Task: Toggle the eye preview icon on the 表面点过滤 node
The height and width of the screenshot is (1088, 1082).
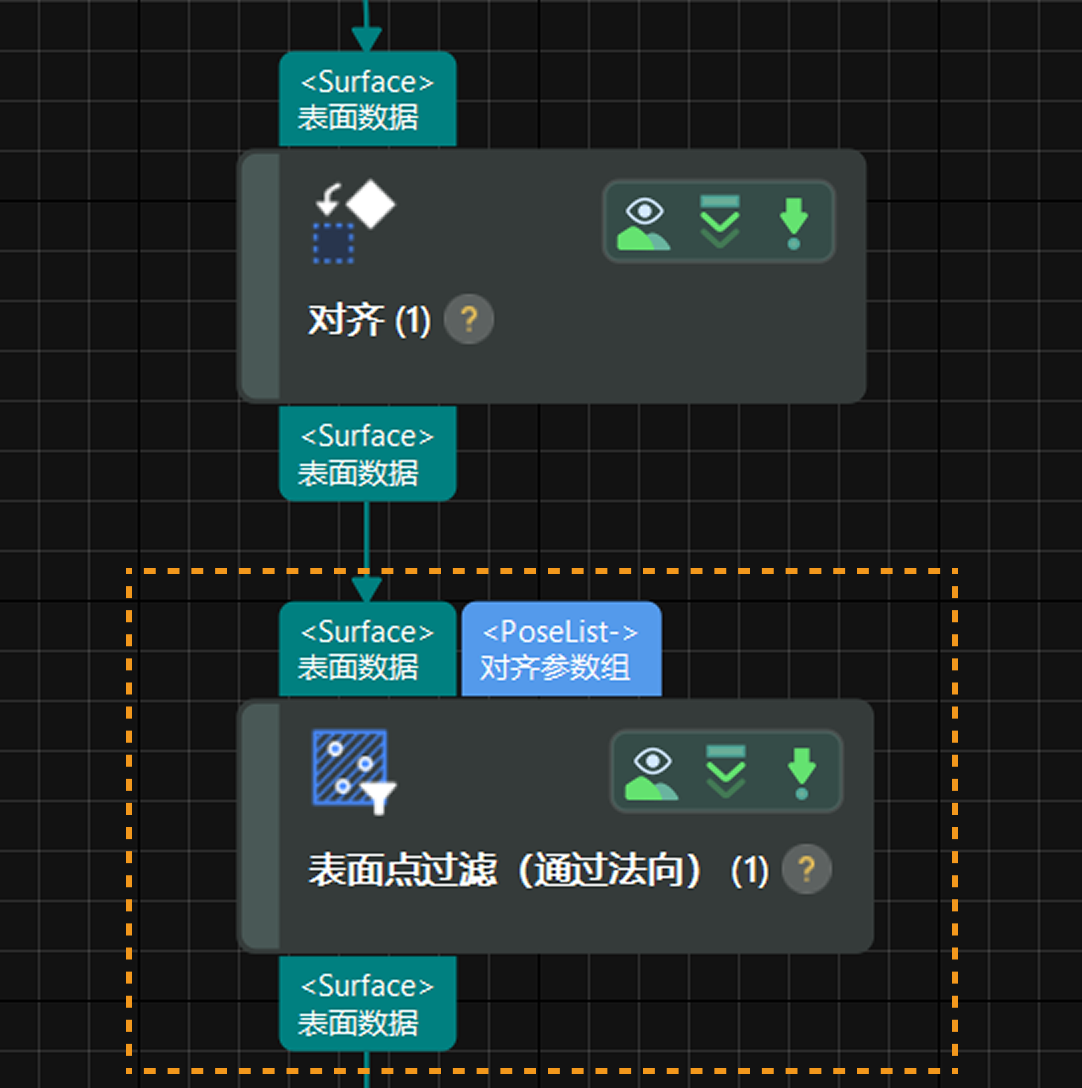Action: (652, 774)
